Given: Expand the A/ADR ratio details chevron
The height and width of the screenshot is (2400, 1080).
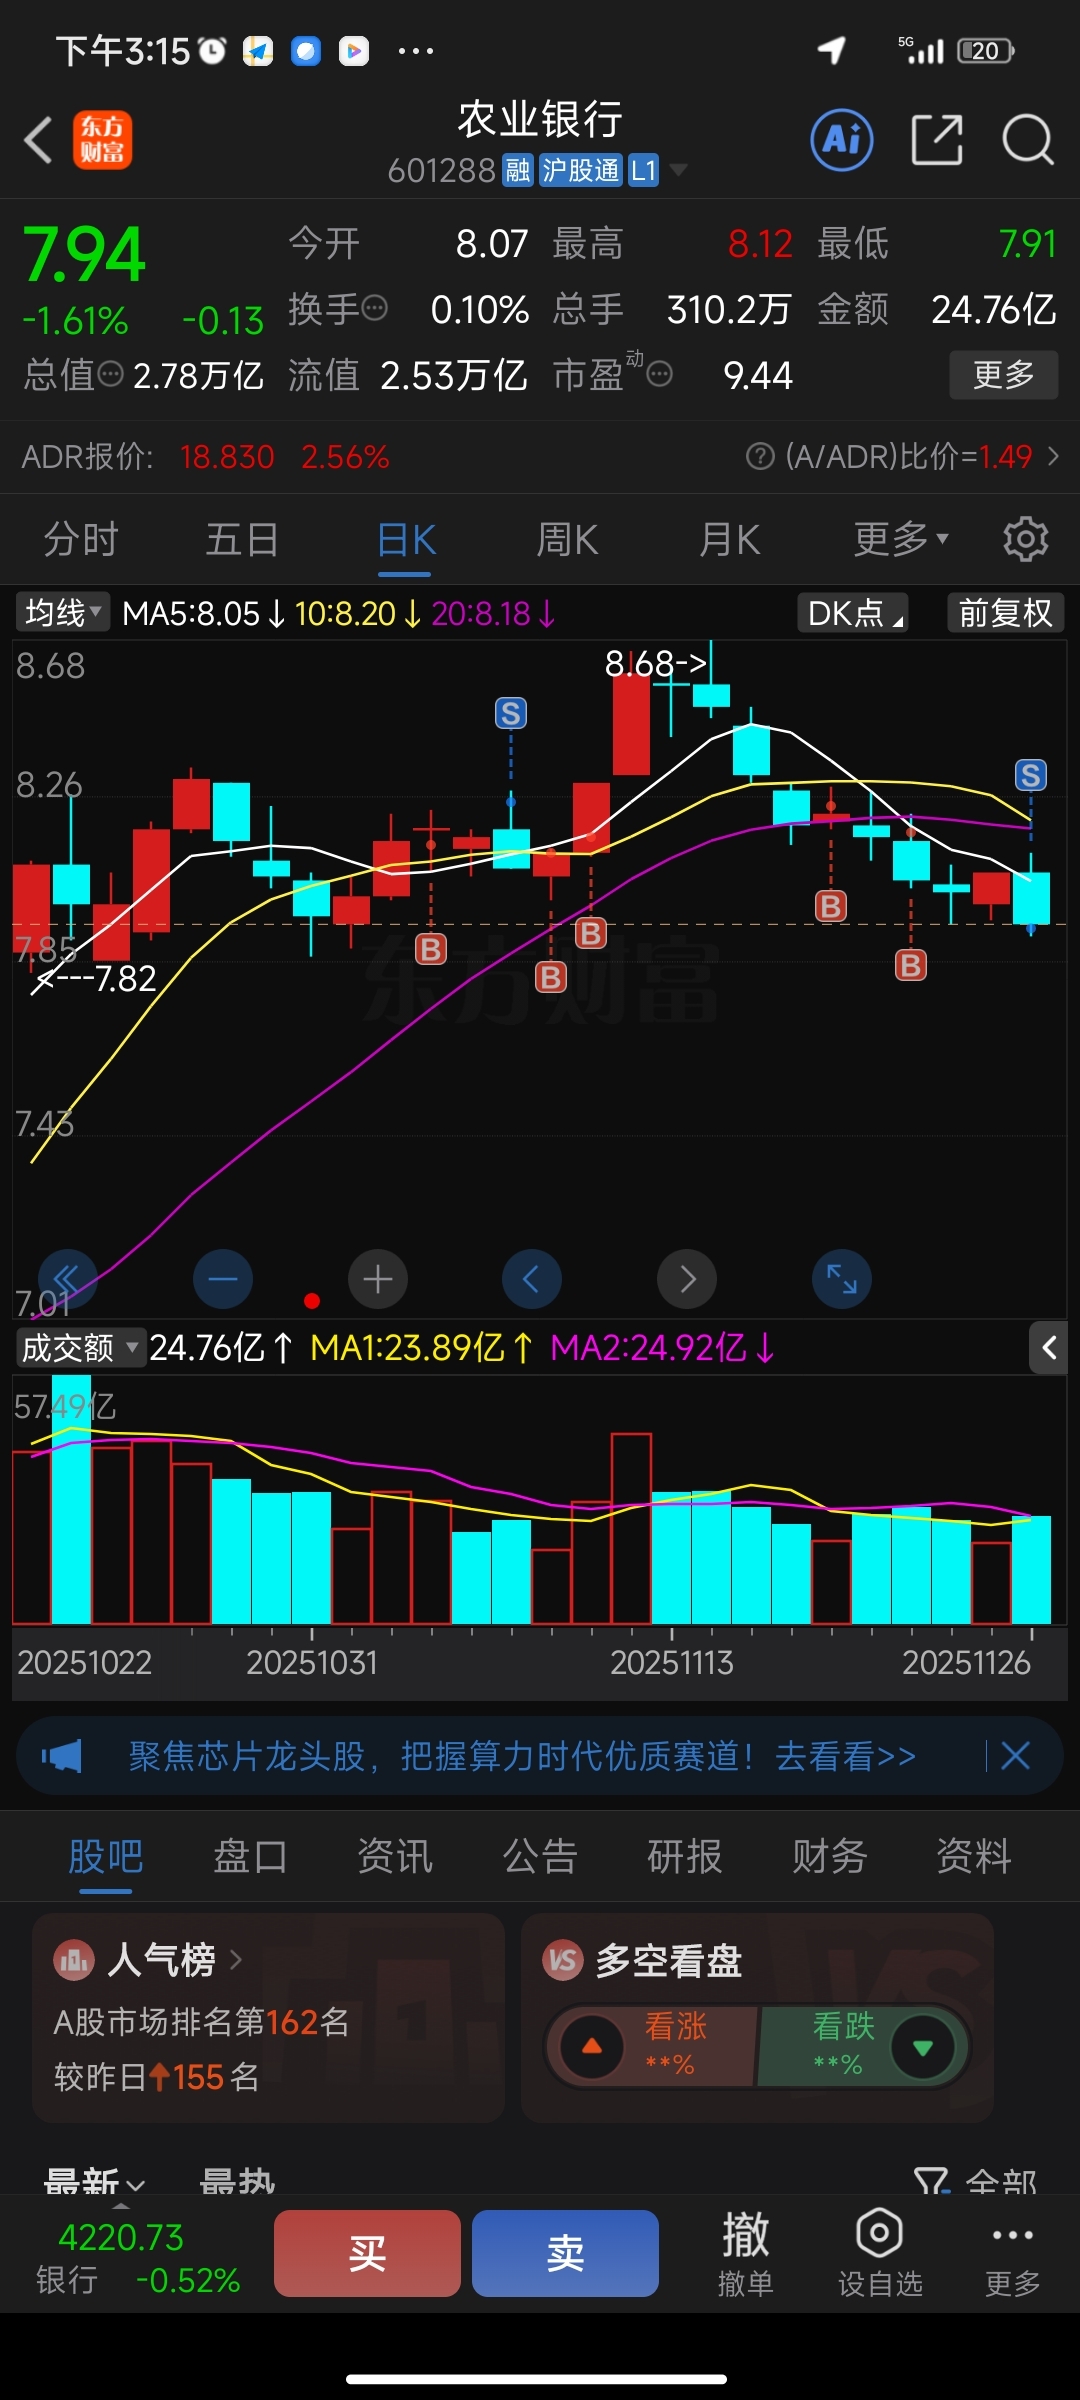Looking at the screenshot, I should click(x=1053, y=457).
